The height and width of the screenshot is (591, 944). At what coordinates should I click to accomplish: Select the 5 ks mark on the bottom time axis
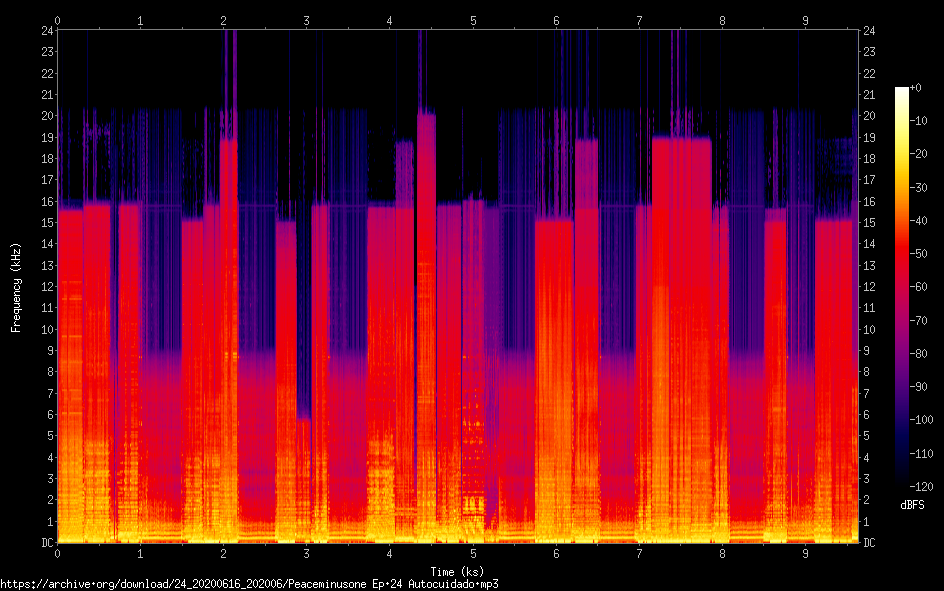(x=473, y=553)
